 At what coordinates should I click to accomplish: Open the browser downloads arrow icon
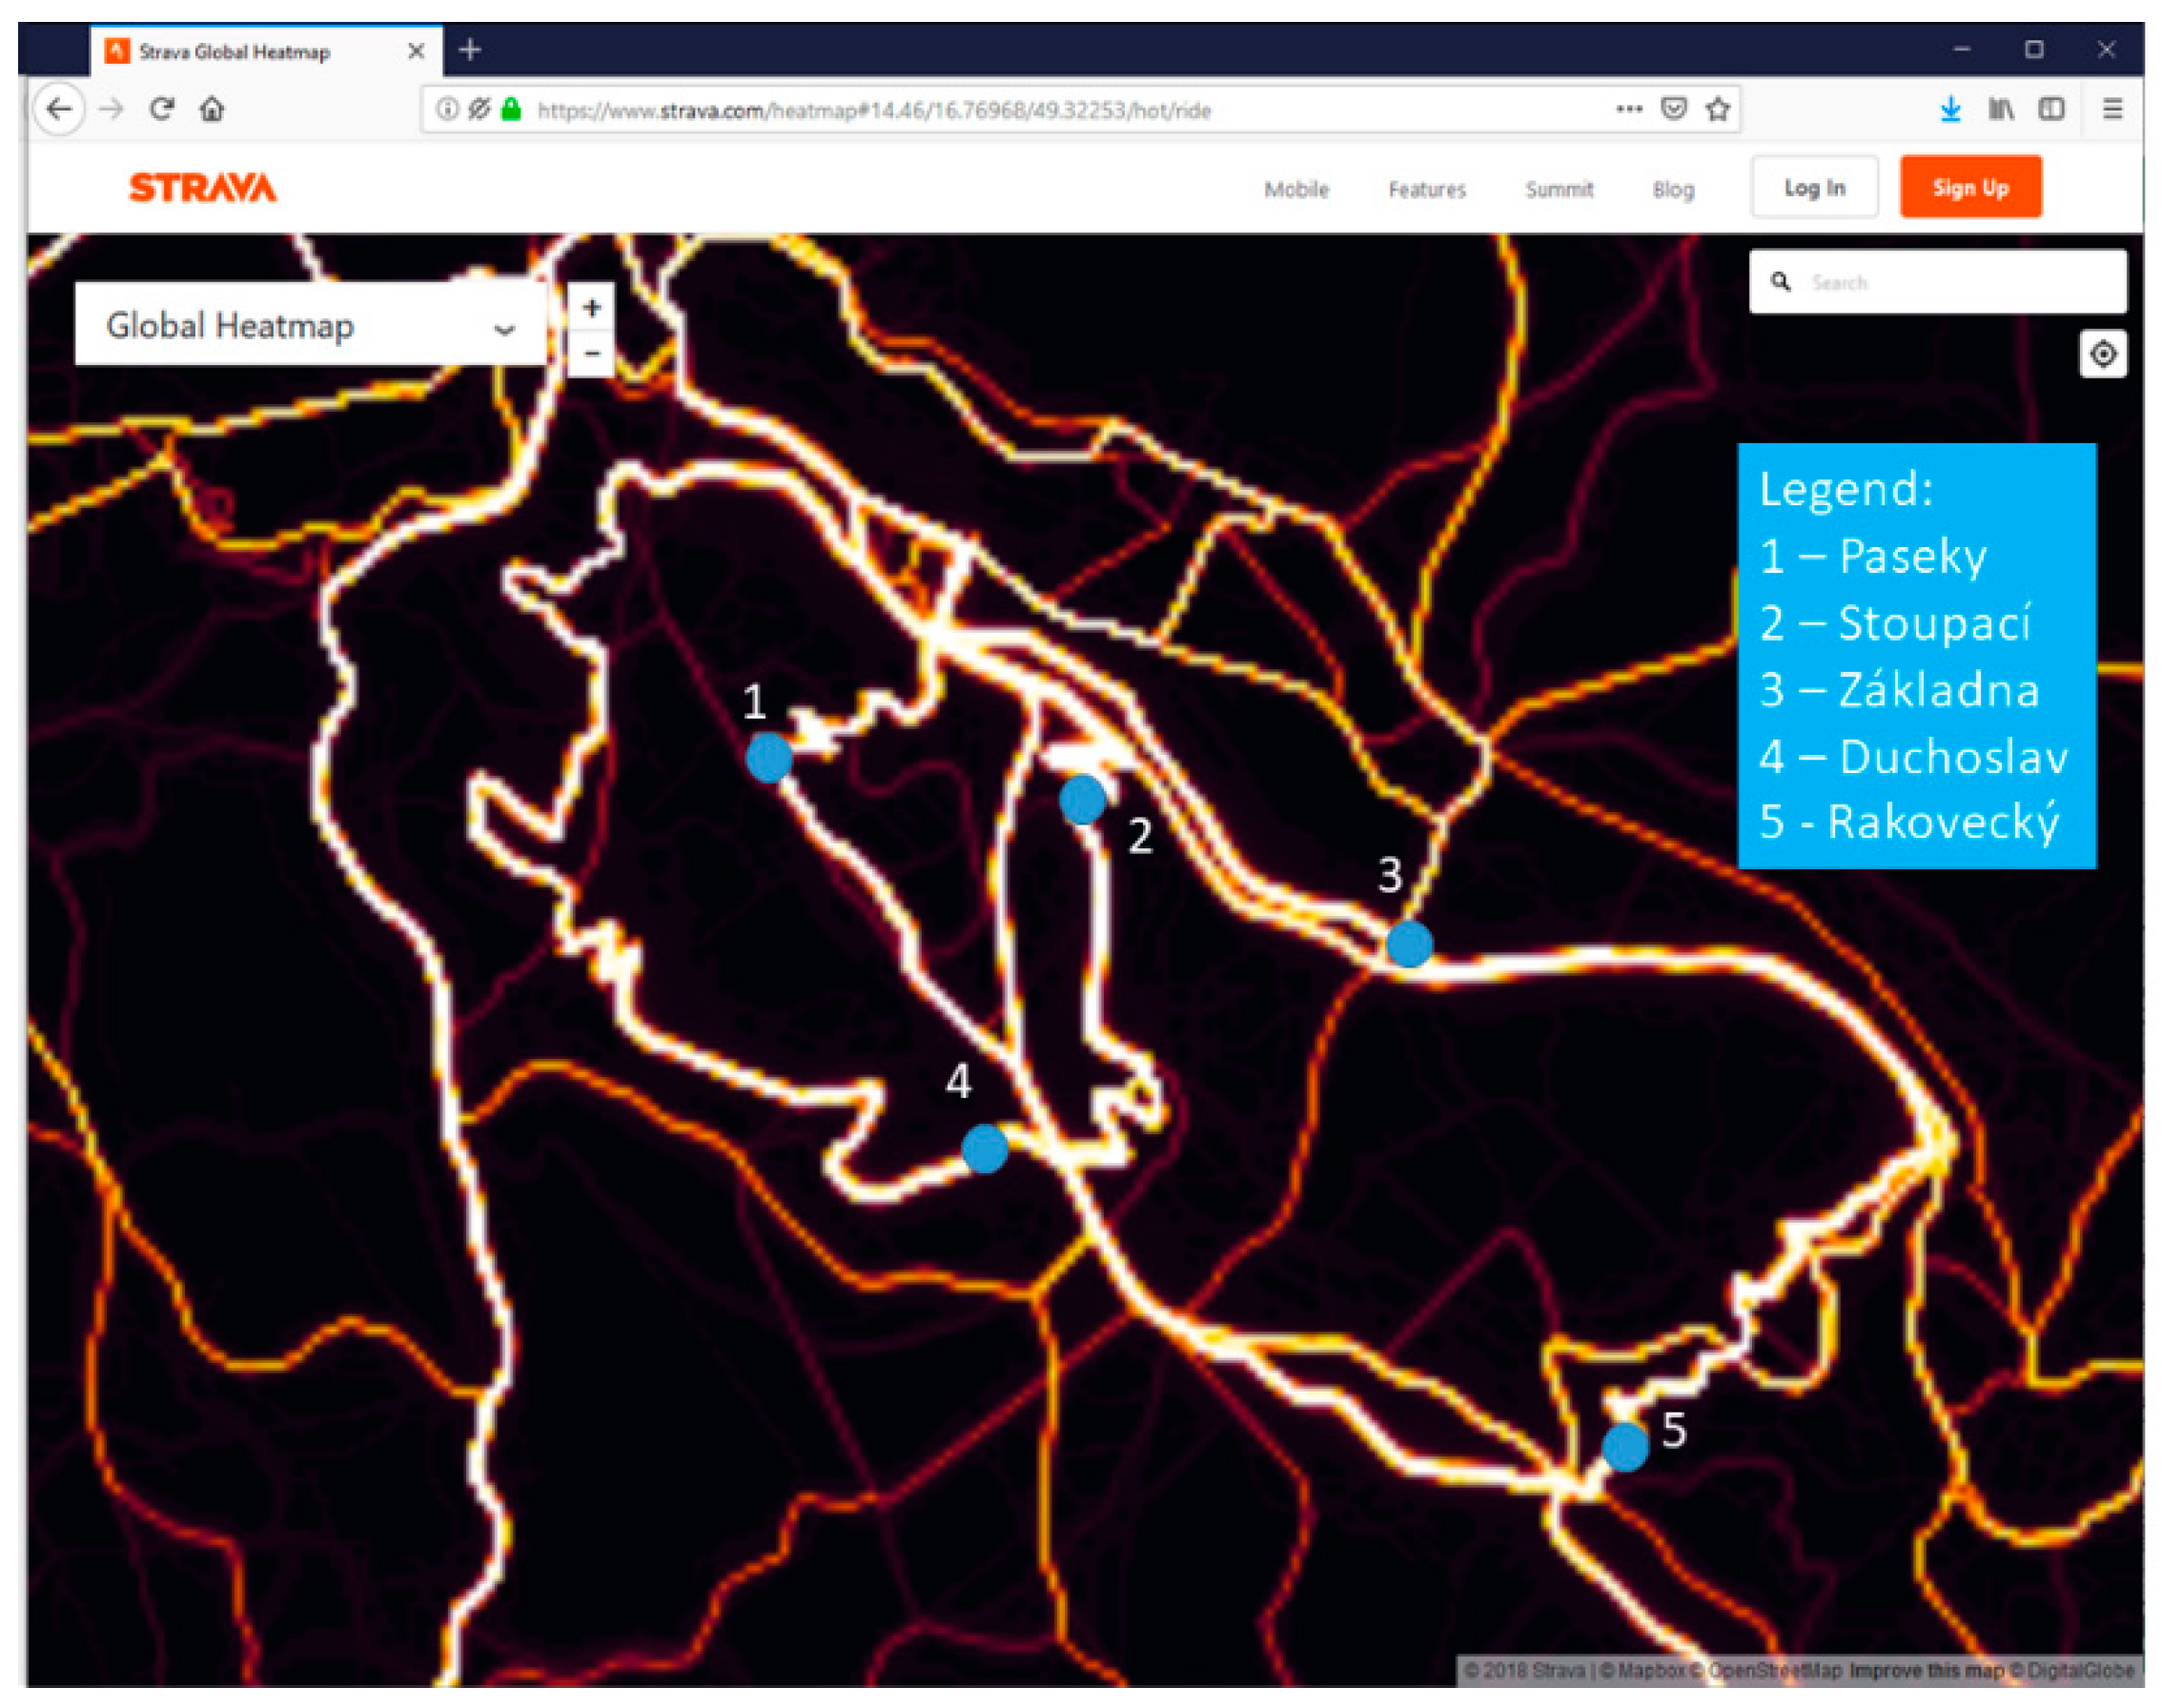coord(1950,109)
